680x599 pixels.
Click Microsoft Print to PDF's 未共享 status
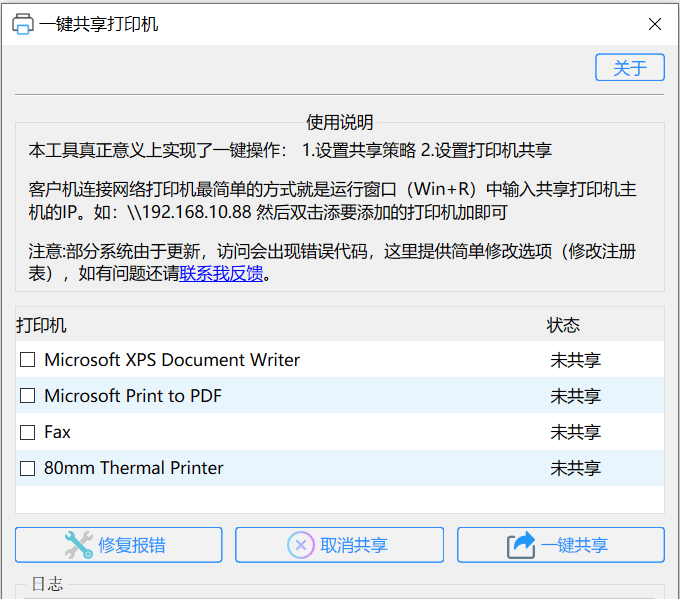tap(575, 396)
